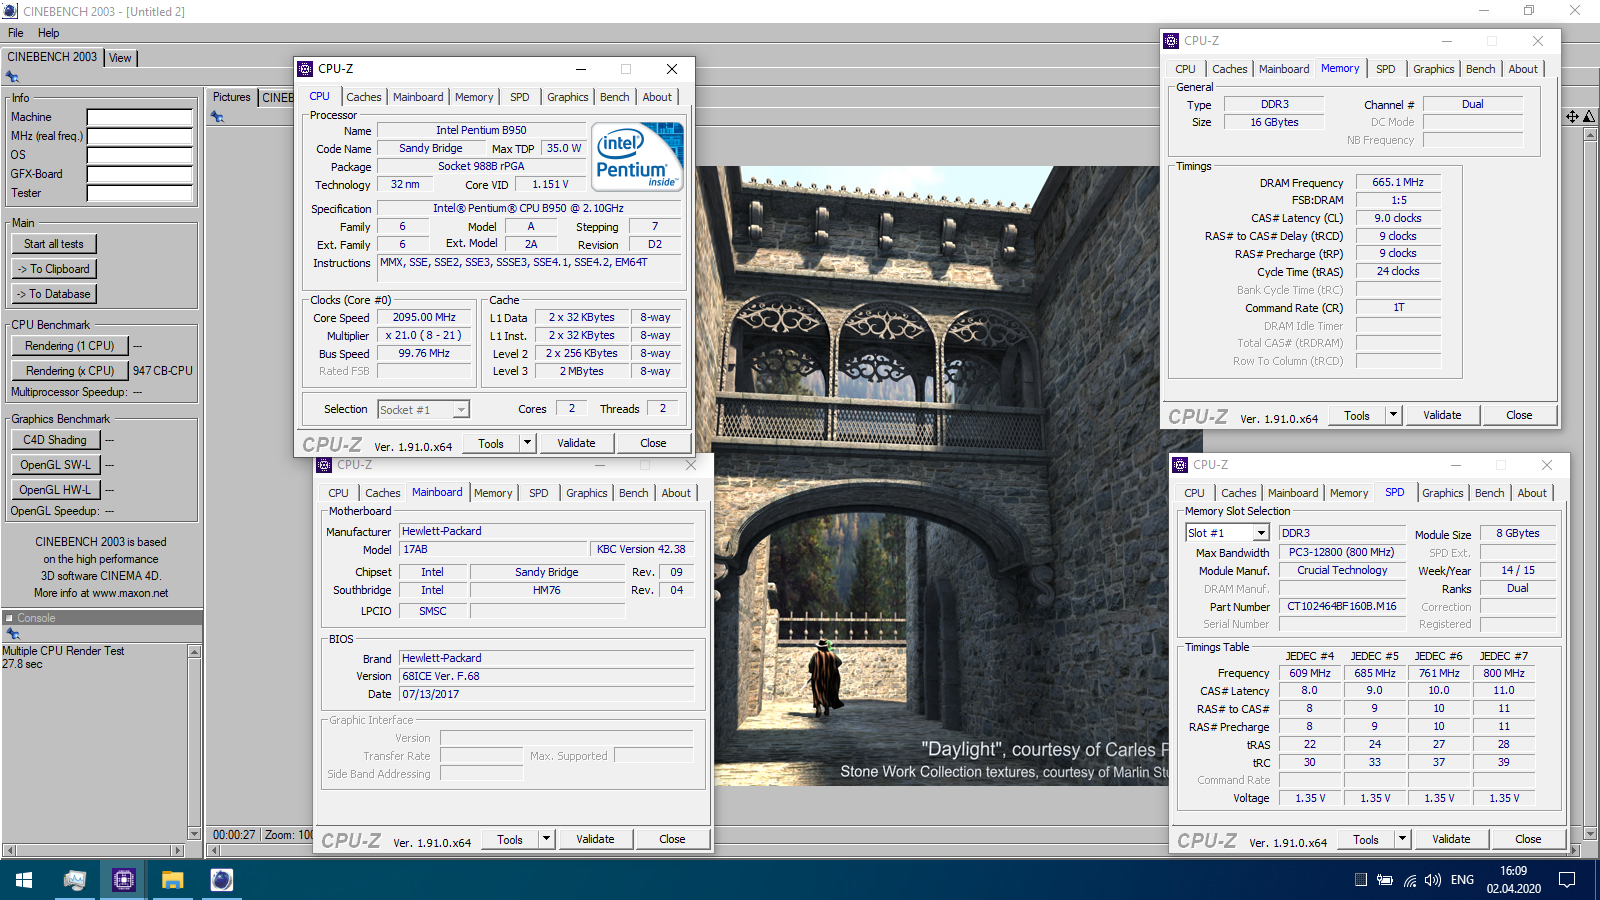Click the volume icon in system tray

tap(1433, 880)
